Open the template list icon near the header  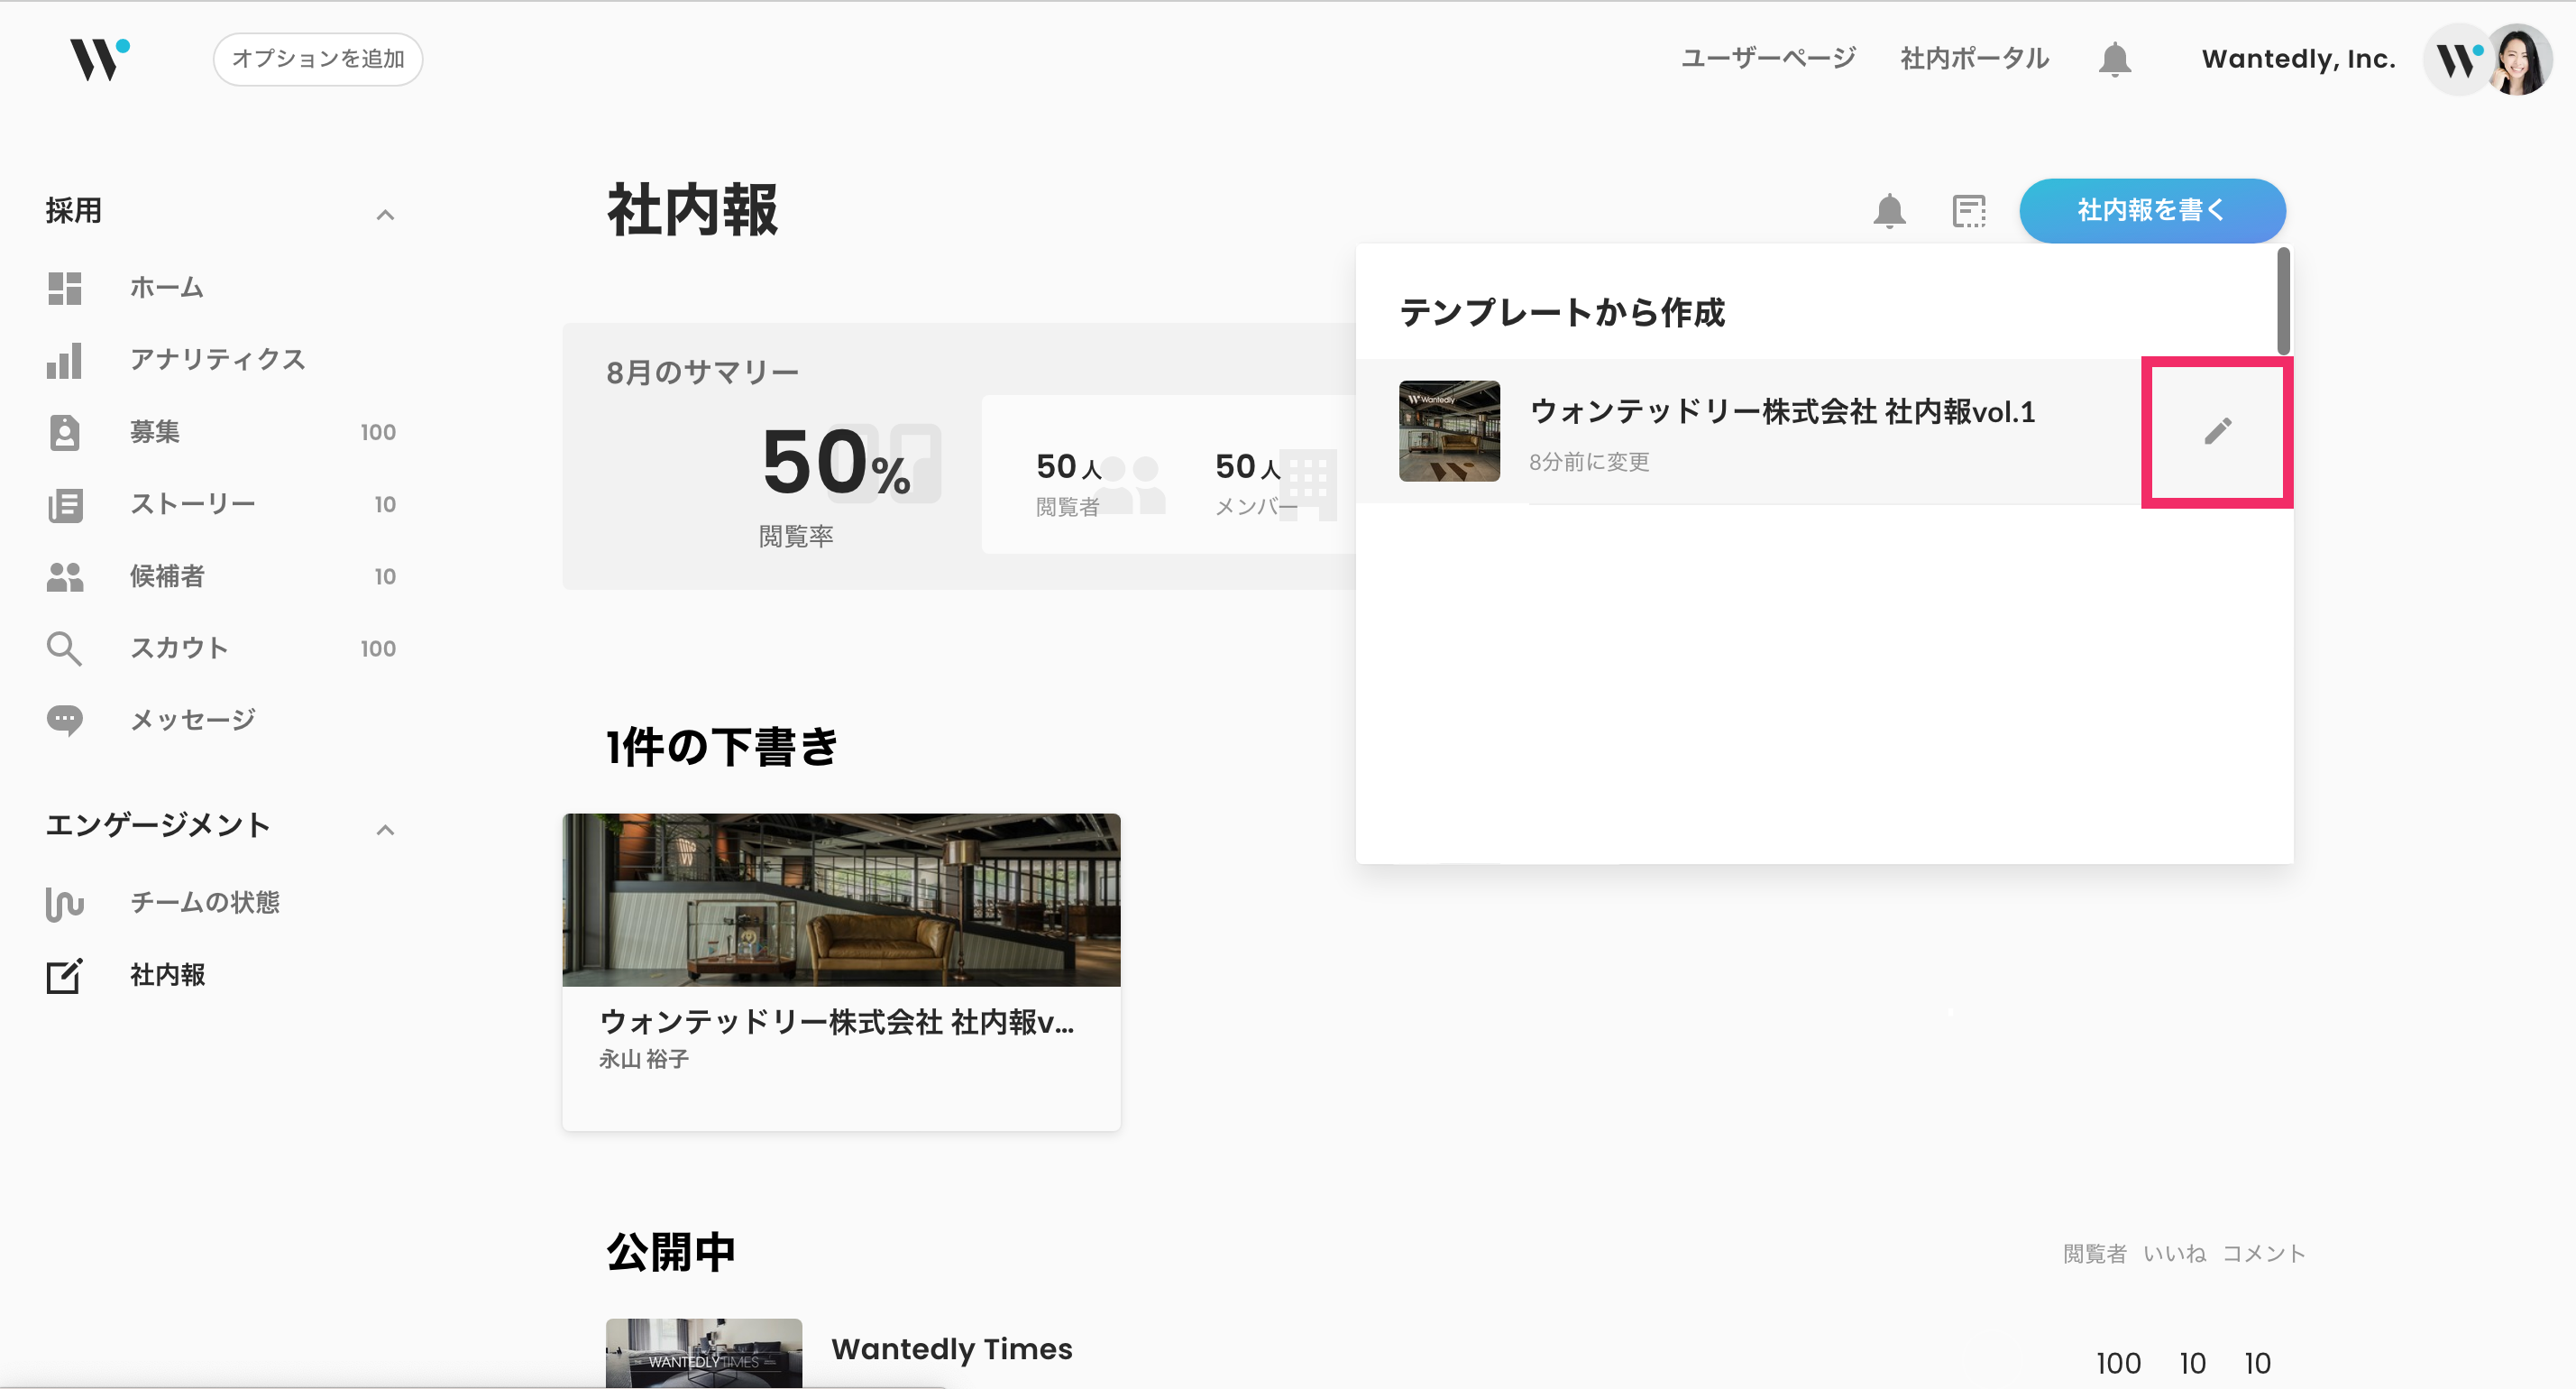point(1968,211)
